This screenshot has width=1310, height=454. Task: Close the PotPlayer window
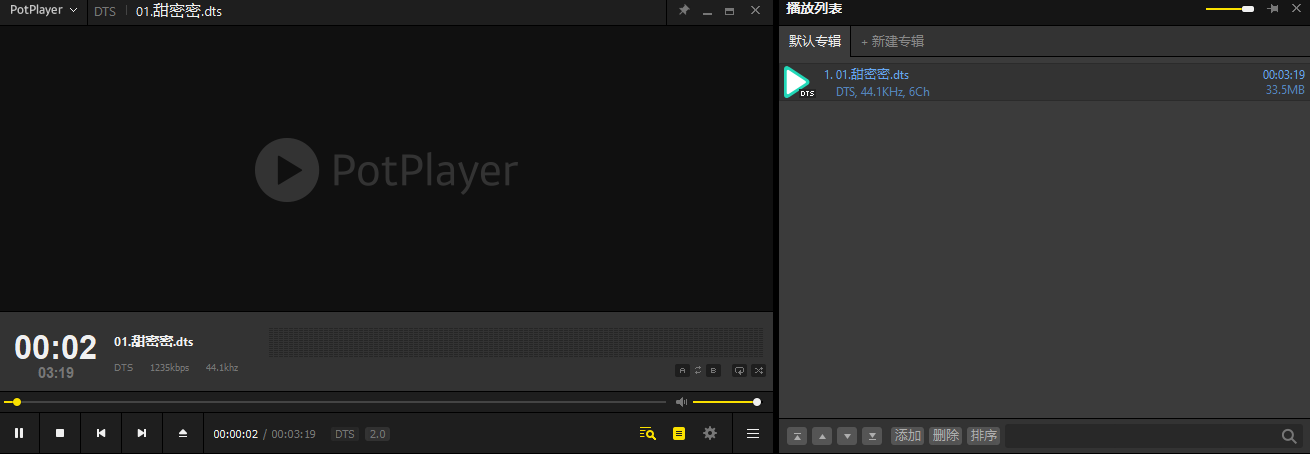tap(755, 10)
